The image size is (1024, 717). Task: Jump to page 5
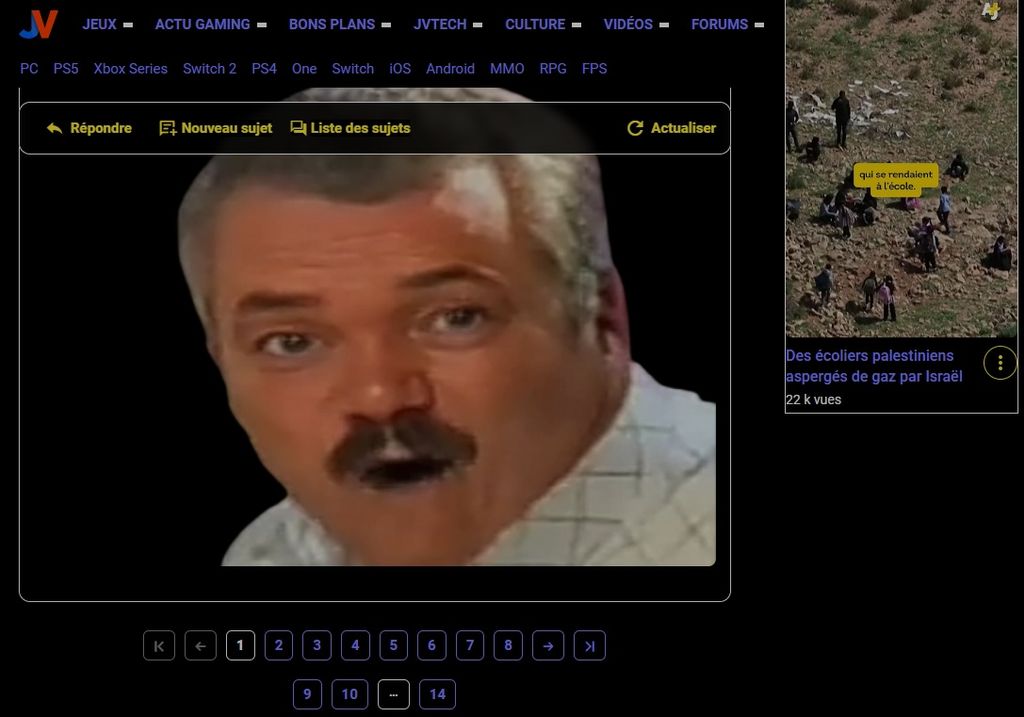(393, 646)
